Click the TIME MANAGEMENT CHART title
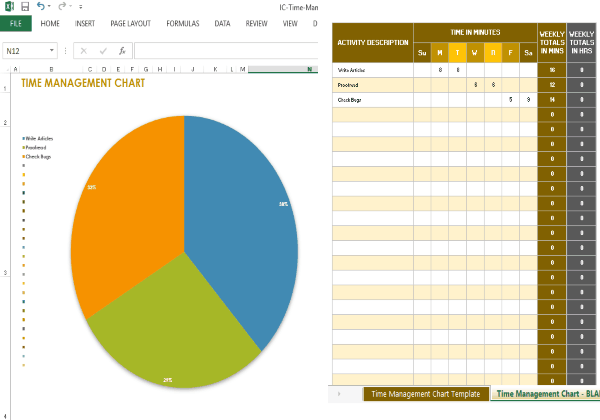Viewport: 600px width, 420px height. tap(83, 83)
